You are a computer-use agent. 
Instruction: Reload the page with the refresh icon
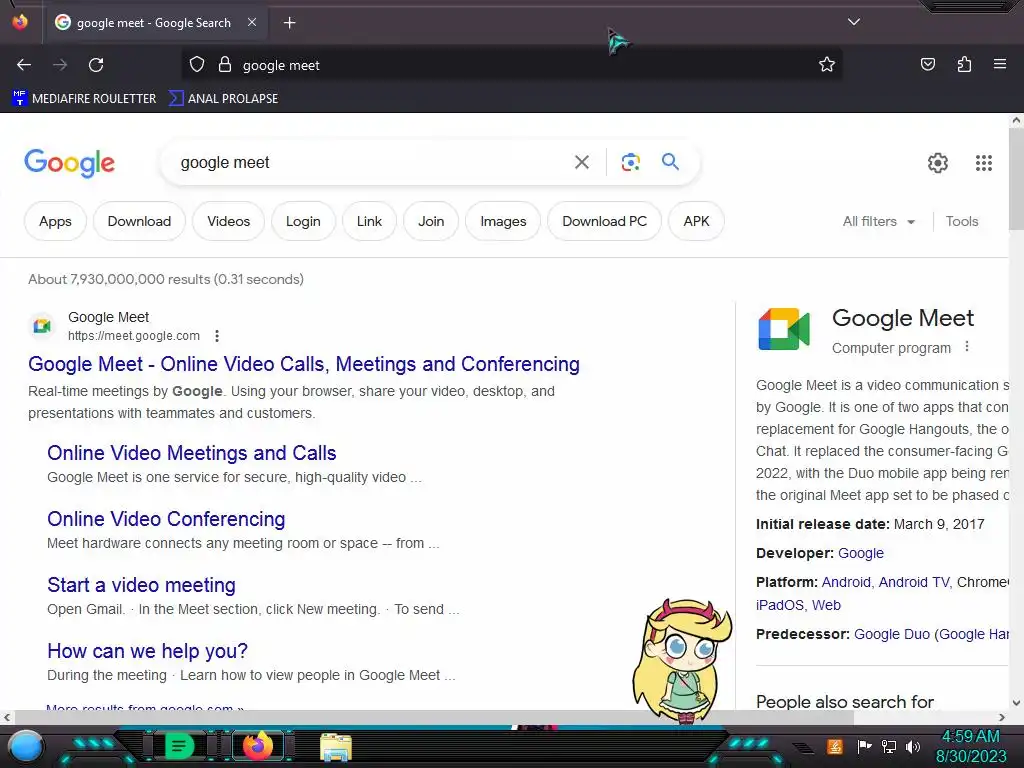tap(96, 65)
